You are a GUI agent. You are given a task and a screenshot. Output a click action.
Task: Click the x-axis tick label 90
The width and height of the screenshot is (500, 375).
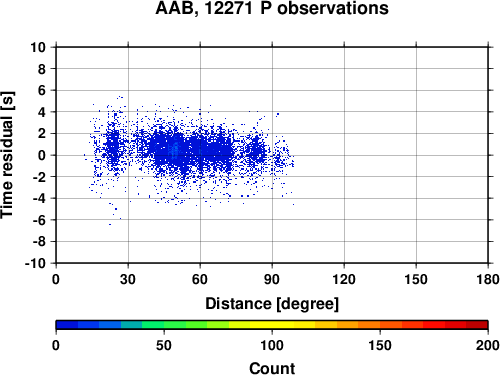pos(272,279)
